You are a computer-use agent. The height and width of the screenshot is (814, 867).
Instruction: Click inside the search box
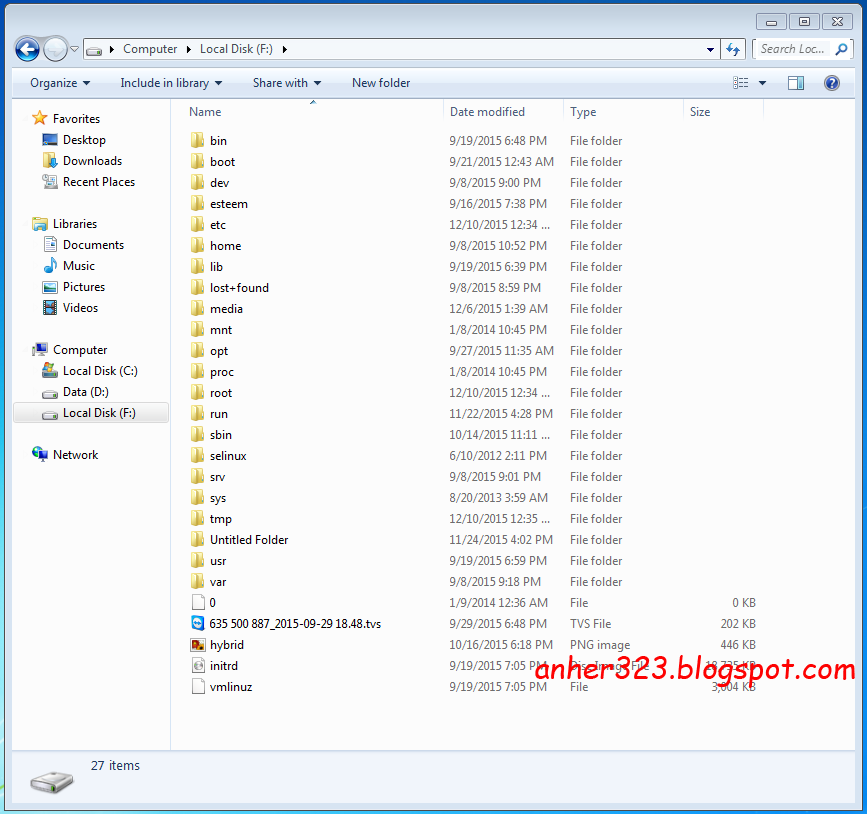795,48
